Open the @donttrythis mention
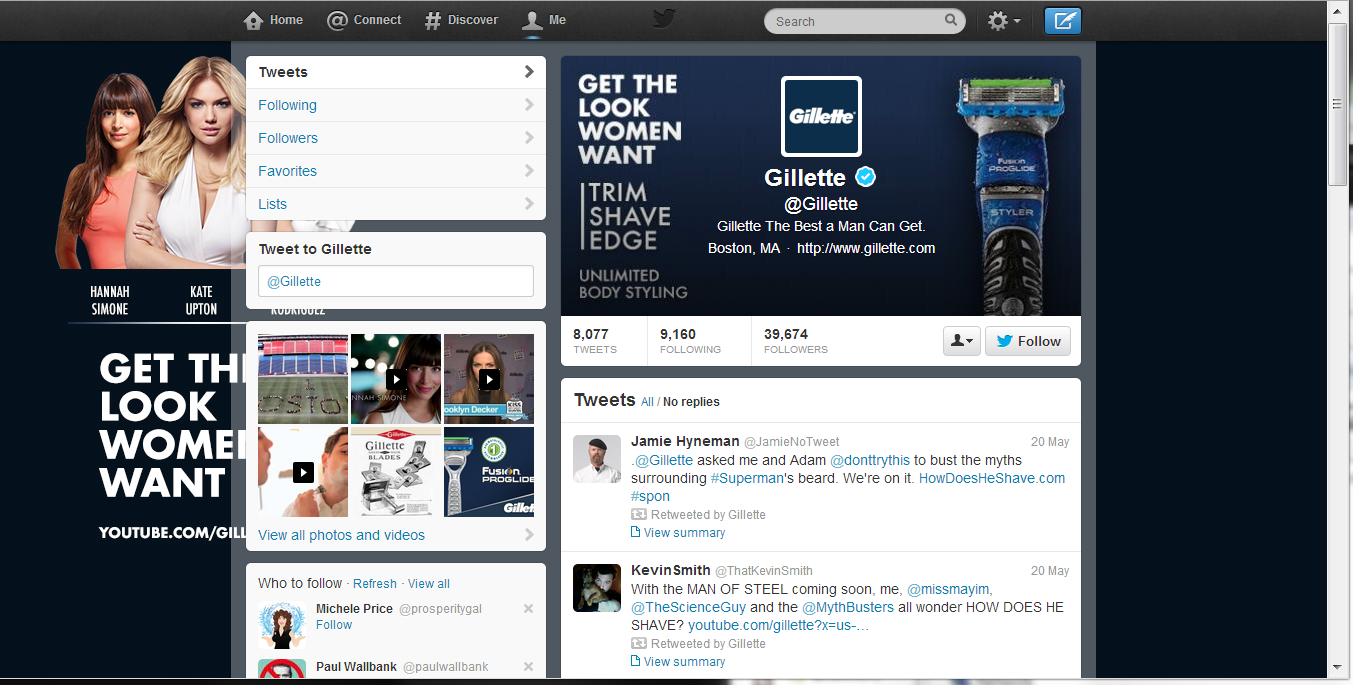This screenshot has height=685, width=1353. tap(870, 460)
